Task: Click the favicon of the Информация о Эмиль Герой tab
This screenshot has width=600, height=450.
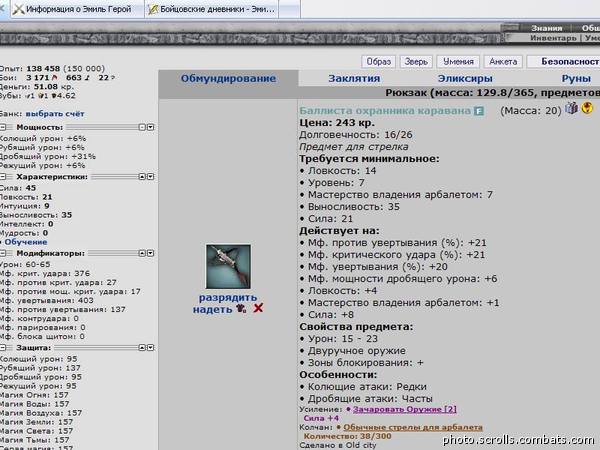Action: pyautogui.click(x=18, y=9)
